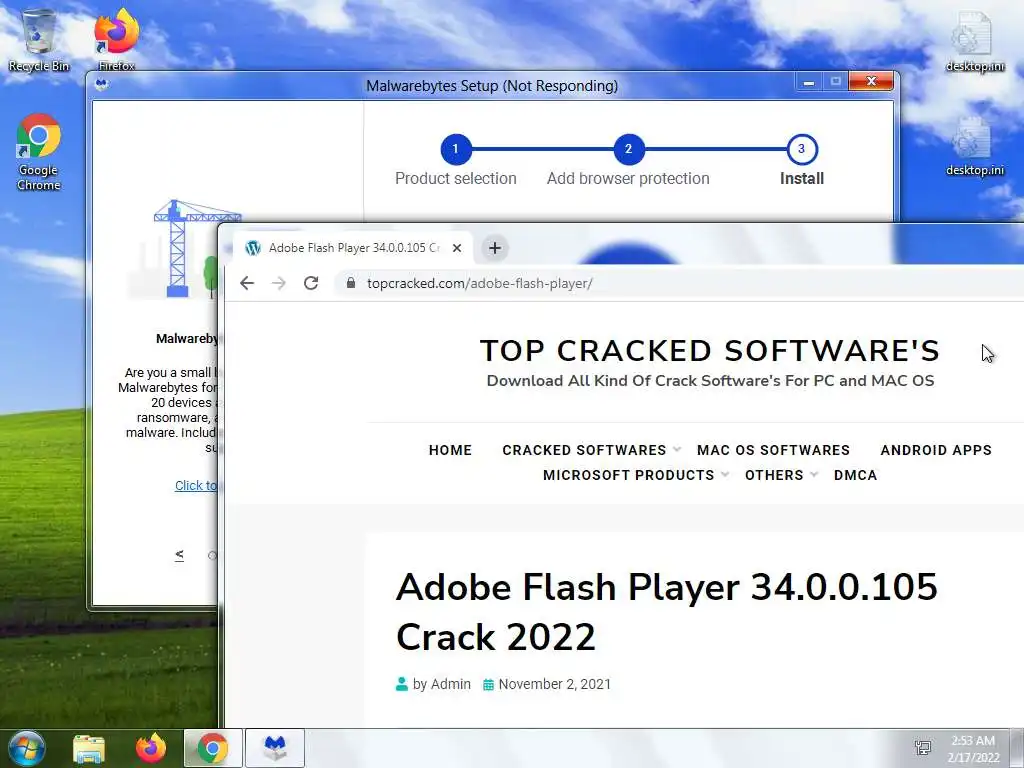Open the DMCA page link
The width and height of the screenshot is (1024, 768).
[856, 475]
